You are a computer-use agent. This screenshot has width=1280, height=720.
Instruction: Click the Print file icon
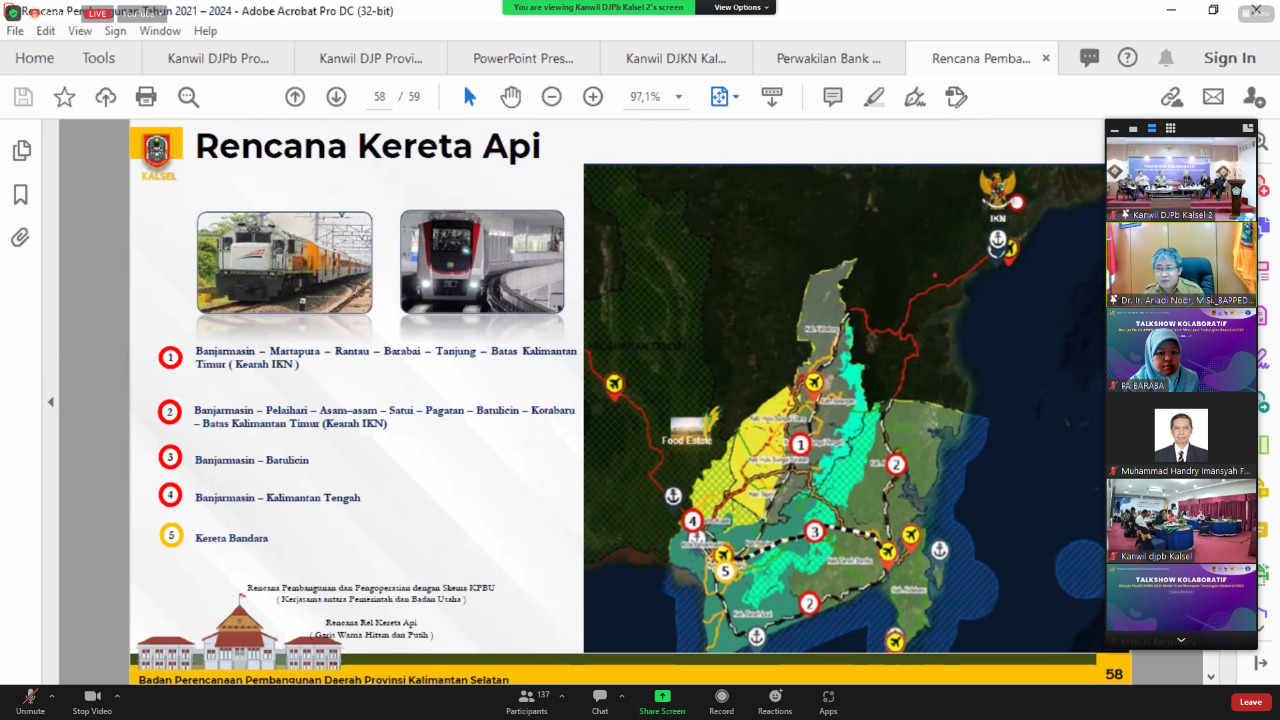(146, 97)
